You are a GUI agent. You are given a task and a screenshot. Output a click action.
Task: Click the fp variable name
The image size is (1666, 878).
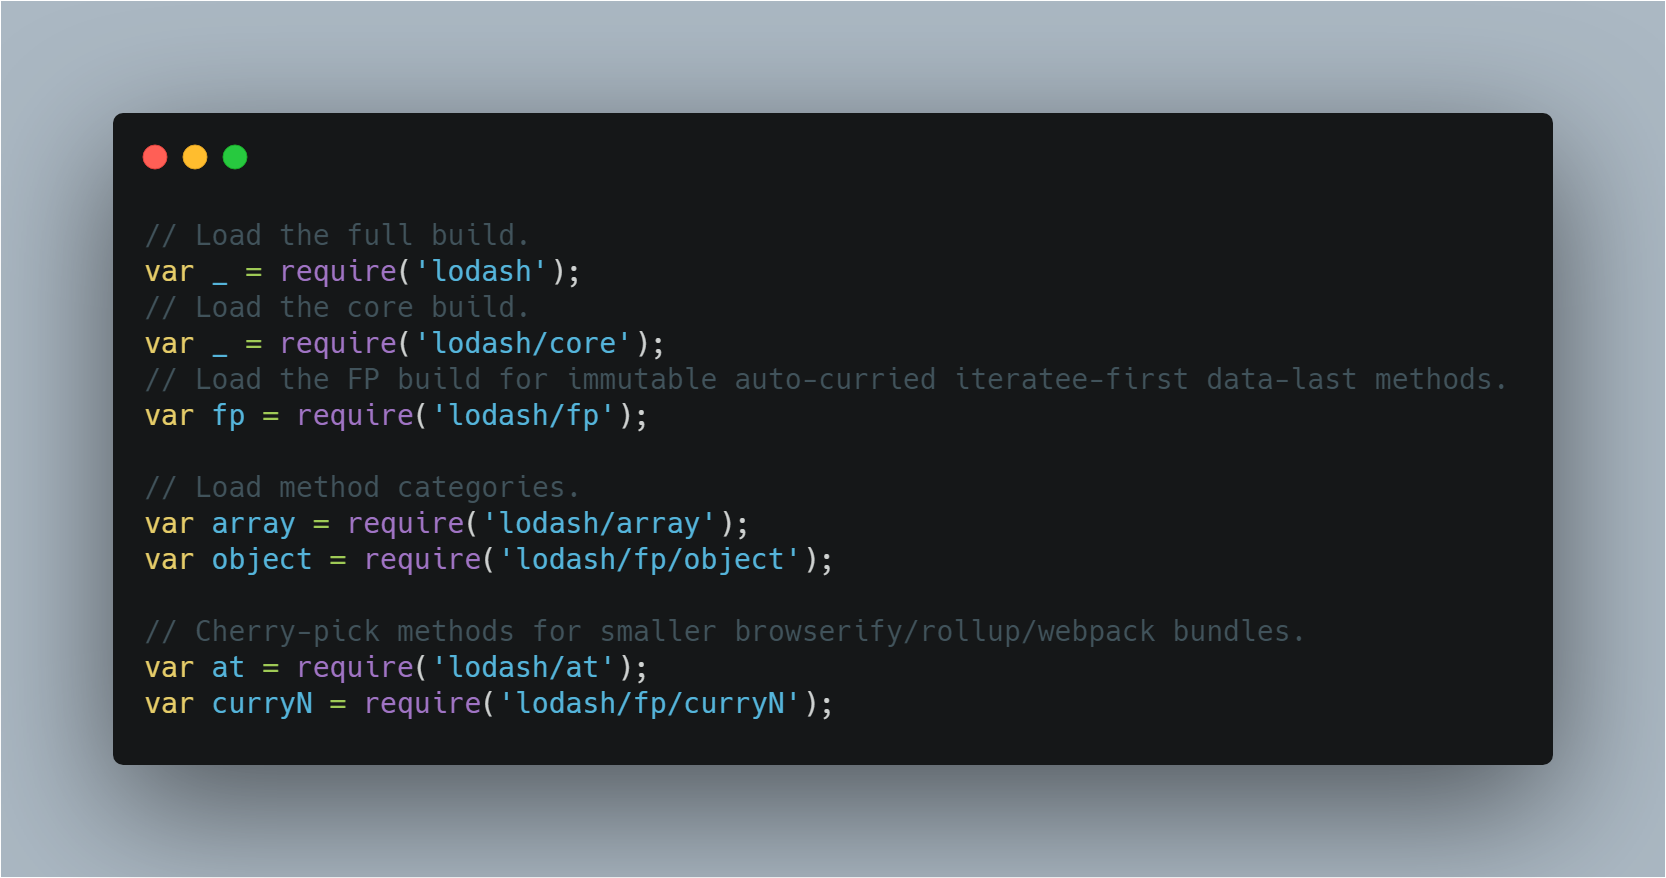point(228,416)
